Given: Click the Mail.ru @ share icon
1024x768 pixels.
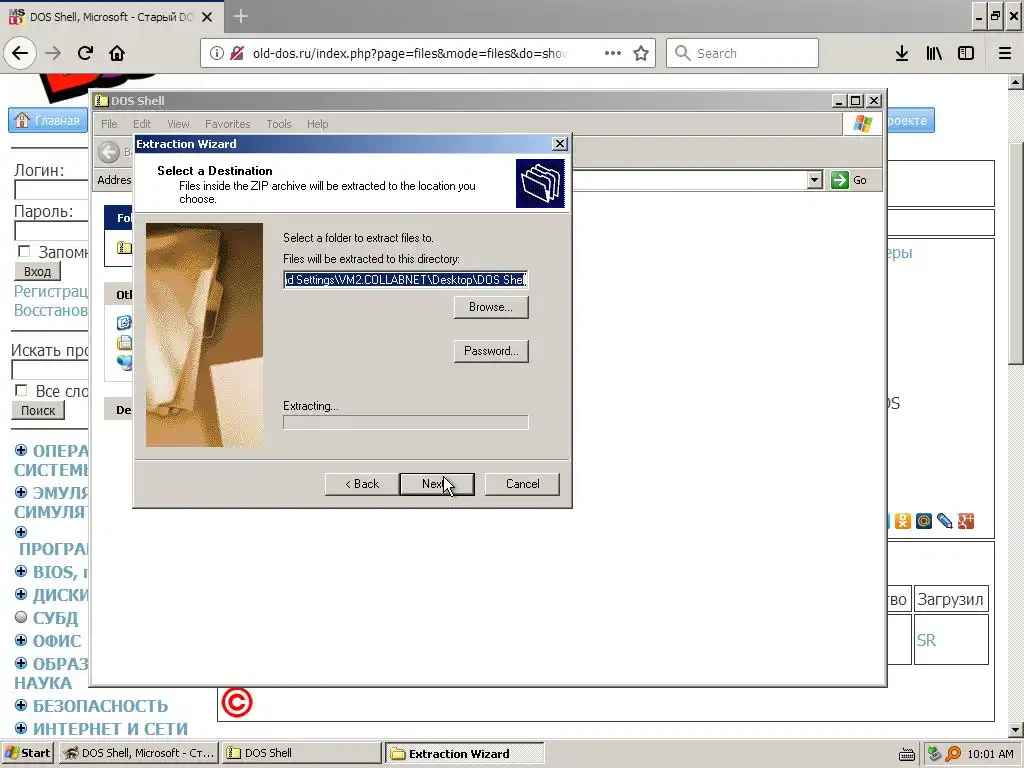Looking at the screenshot, I should (x=923, y=520).
